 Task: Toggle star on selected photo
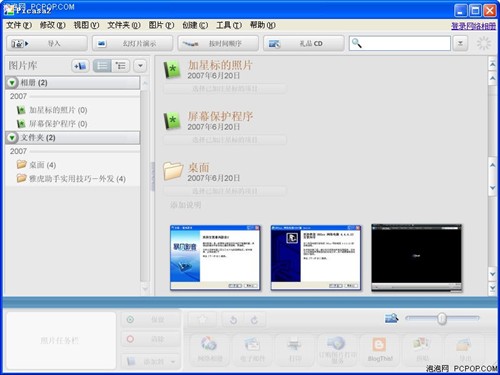(202, 320)
